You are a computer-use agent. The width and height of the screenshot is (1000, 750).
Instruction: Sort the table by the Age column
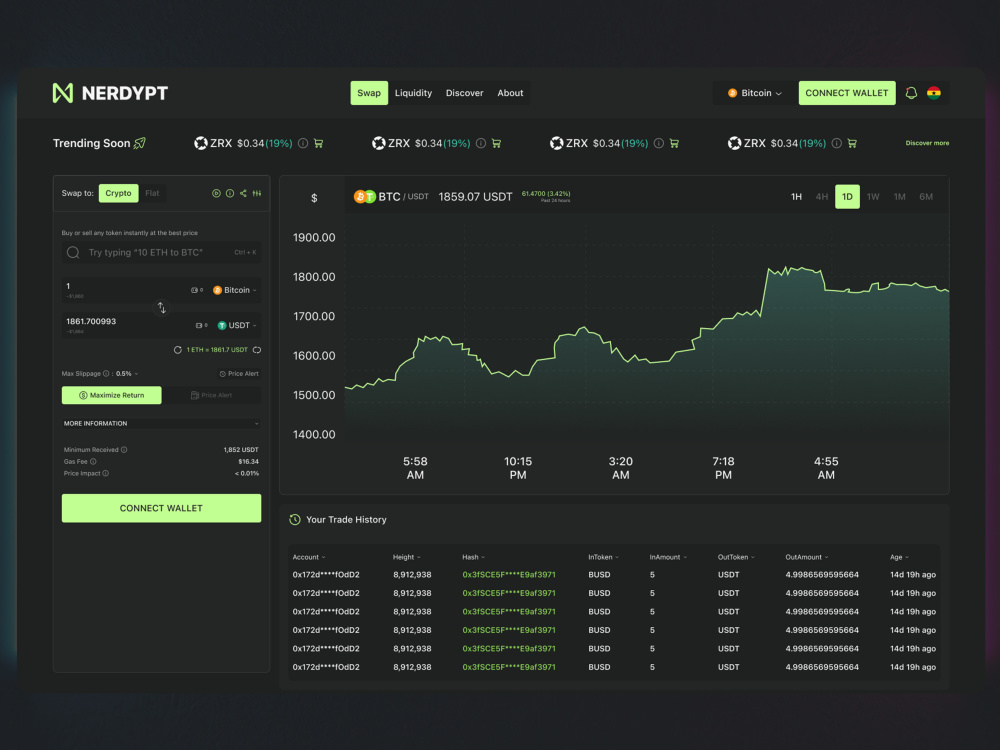point(899,557)
